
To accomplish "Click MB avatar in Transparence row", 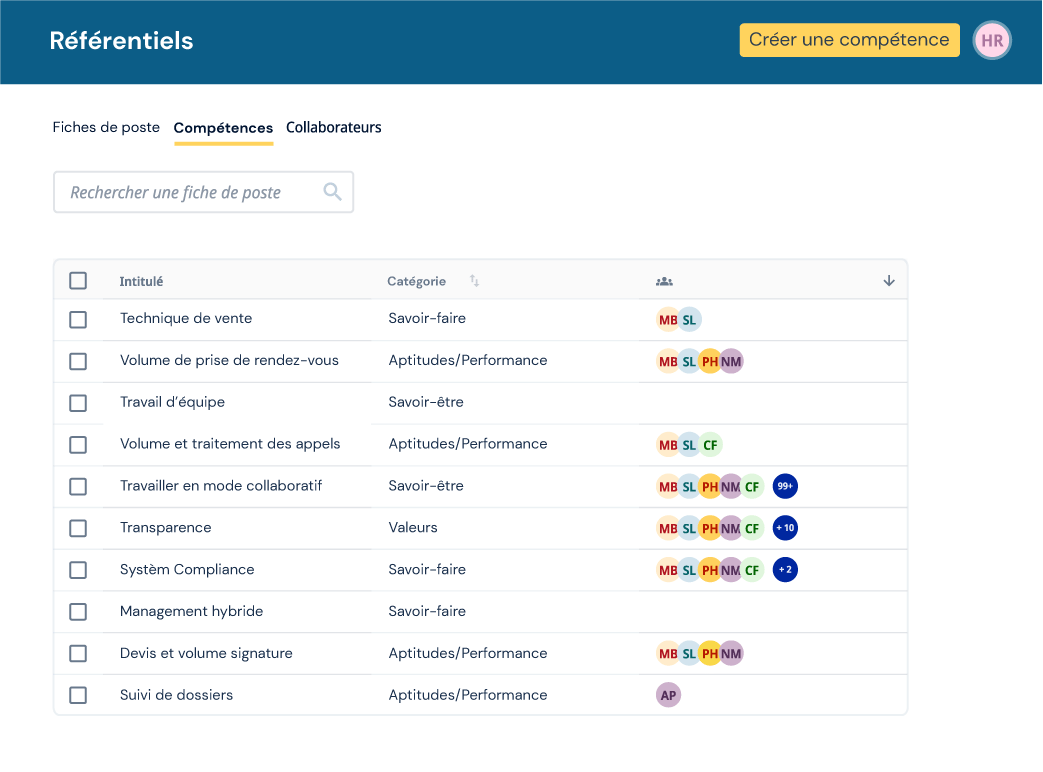I will tap(668, 529).
